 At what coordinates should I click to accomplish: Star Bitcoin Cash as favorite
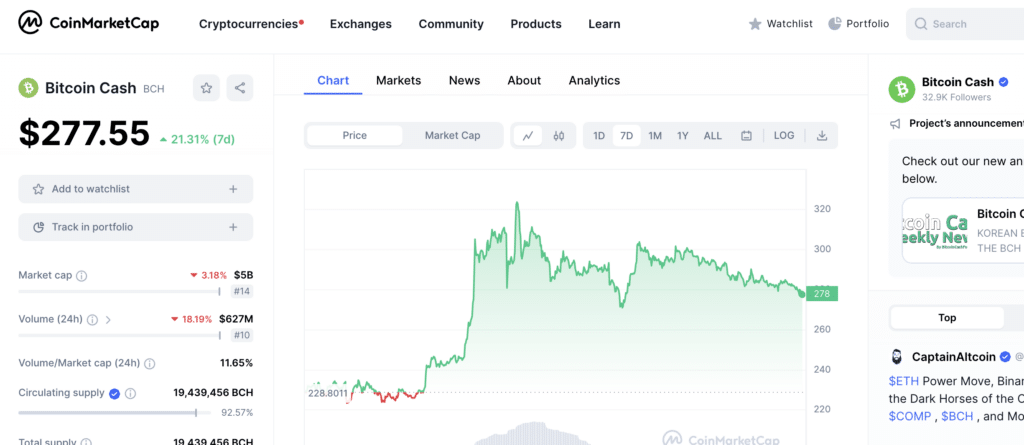[x=206, y=88]
